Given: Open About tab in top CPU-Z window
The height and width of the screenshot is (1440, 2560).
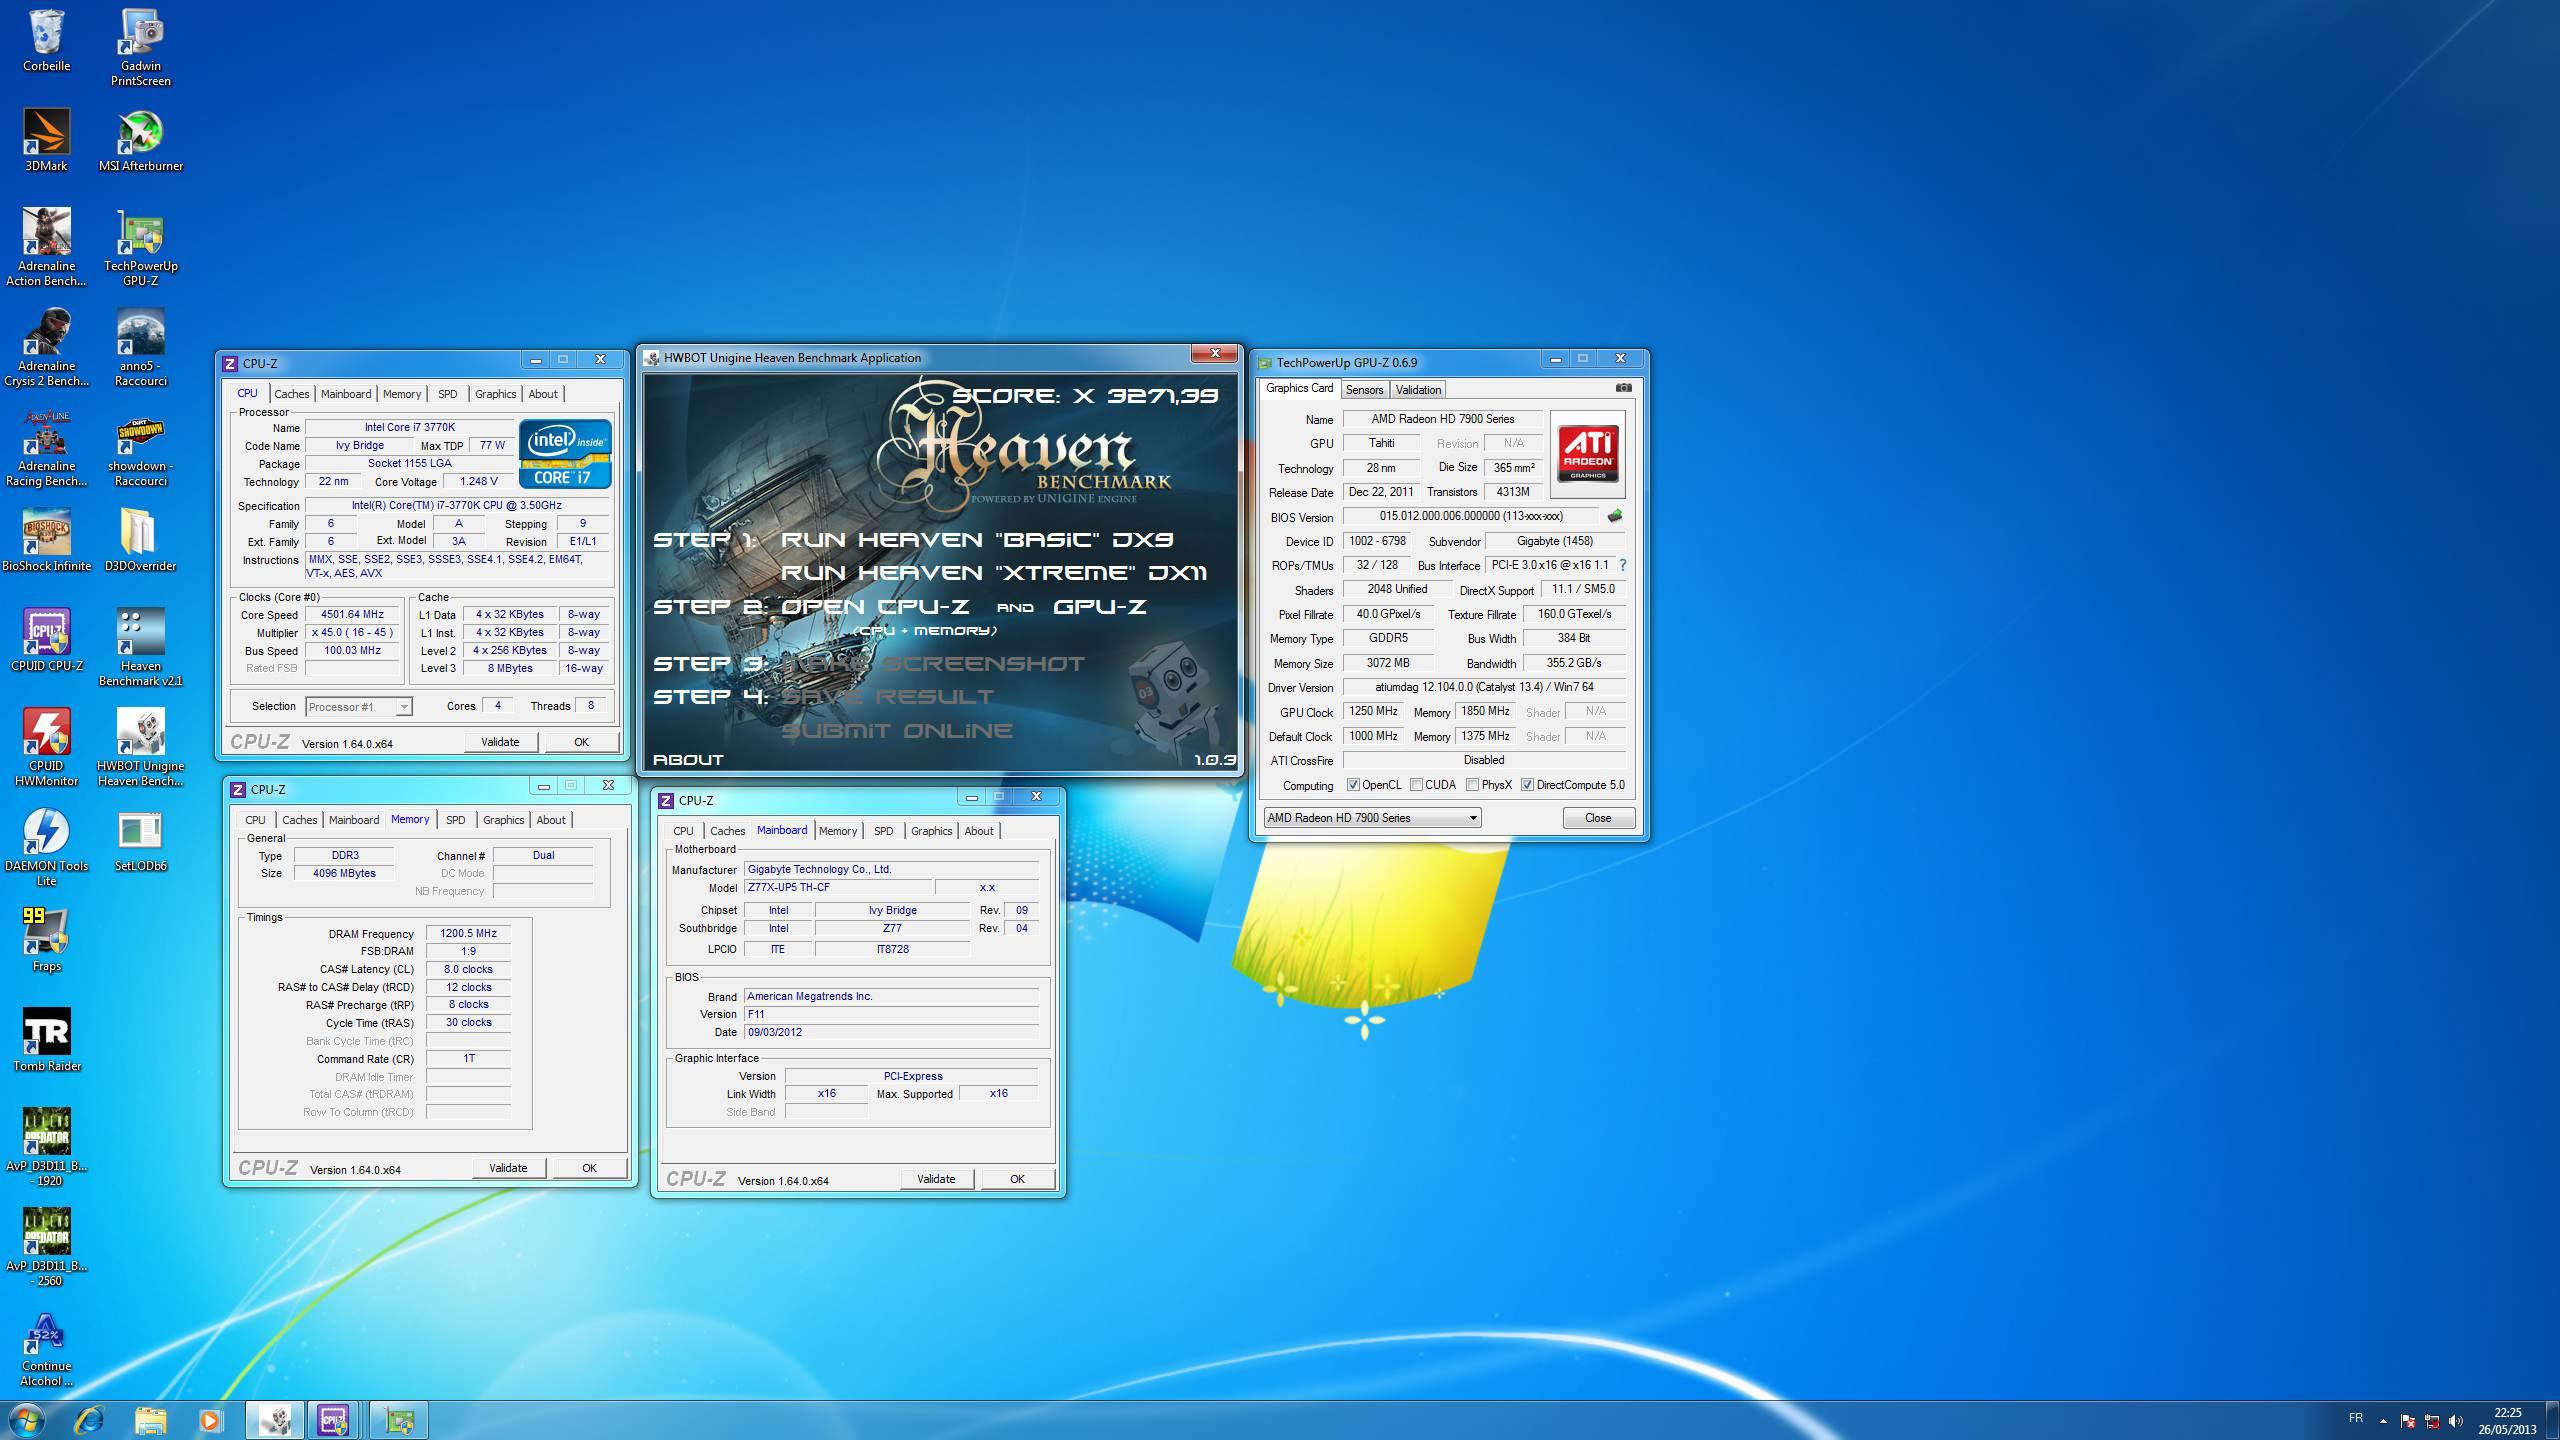Looking at the screenshot, I should coord(543,394).
